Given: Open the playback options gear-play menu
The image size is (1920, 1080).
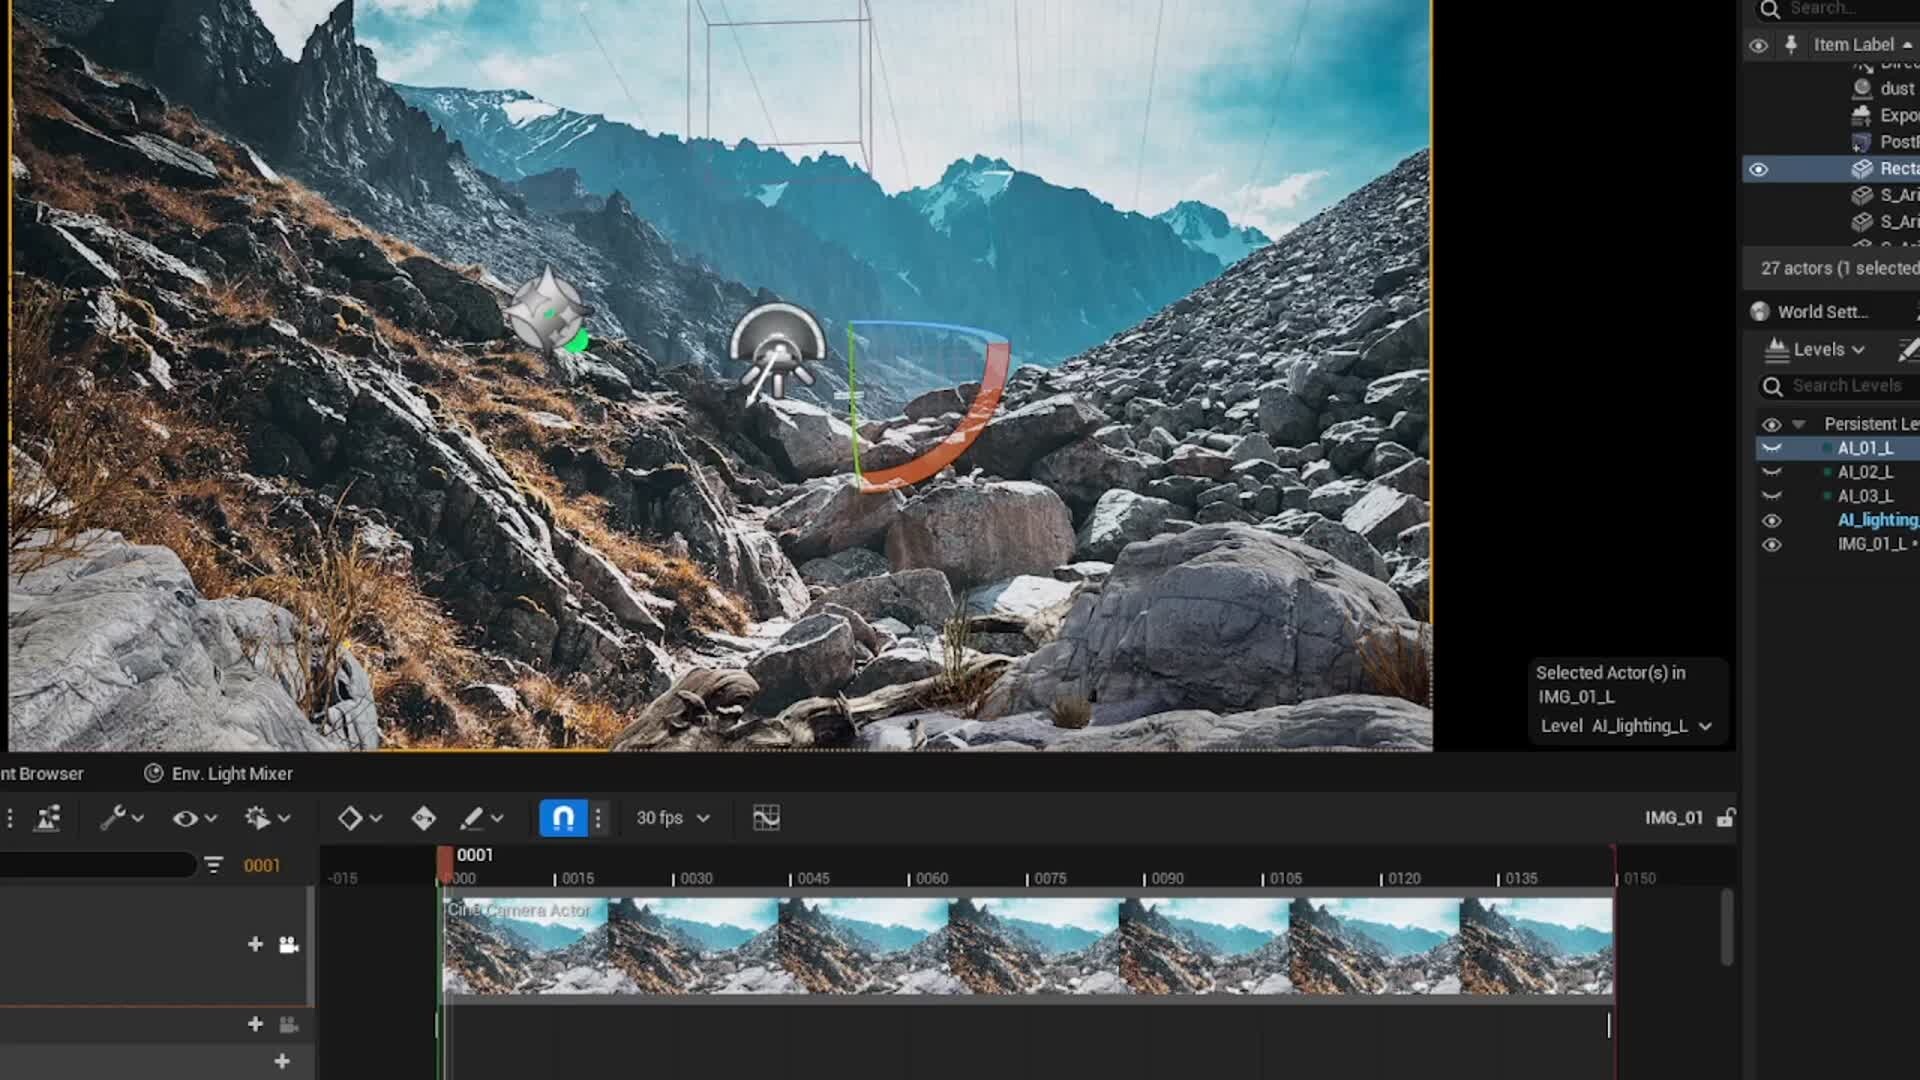Looking at the screenshot, I should tap(267, 818).
